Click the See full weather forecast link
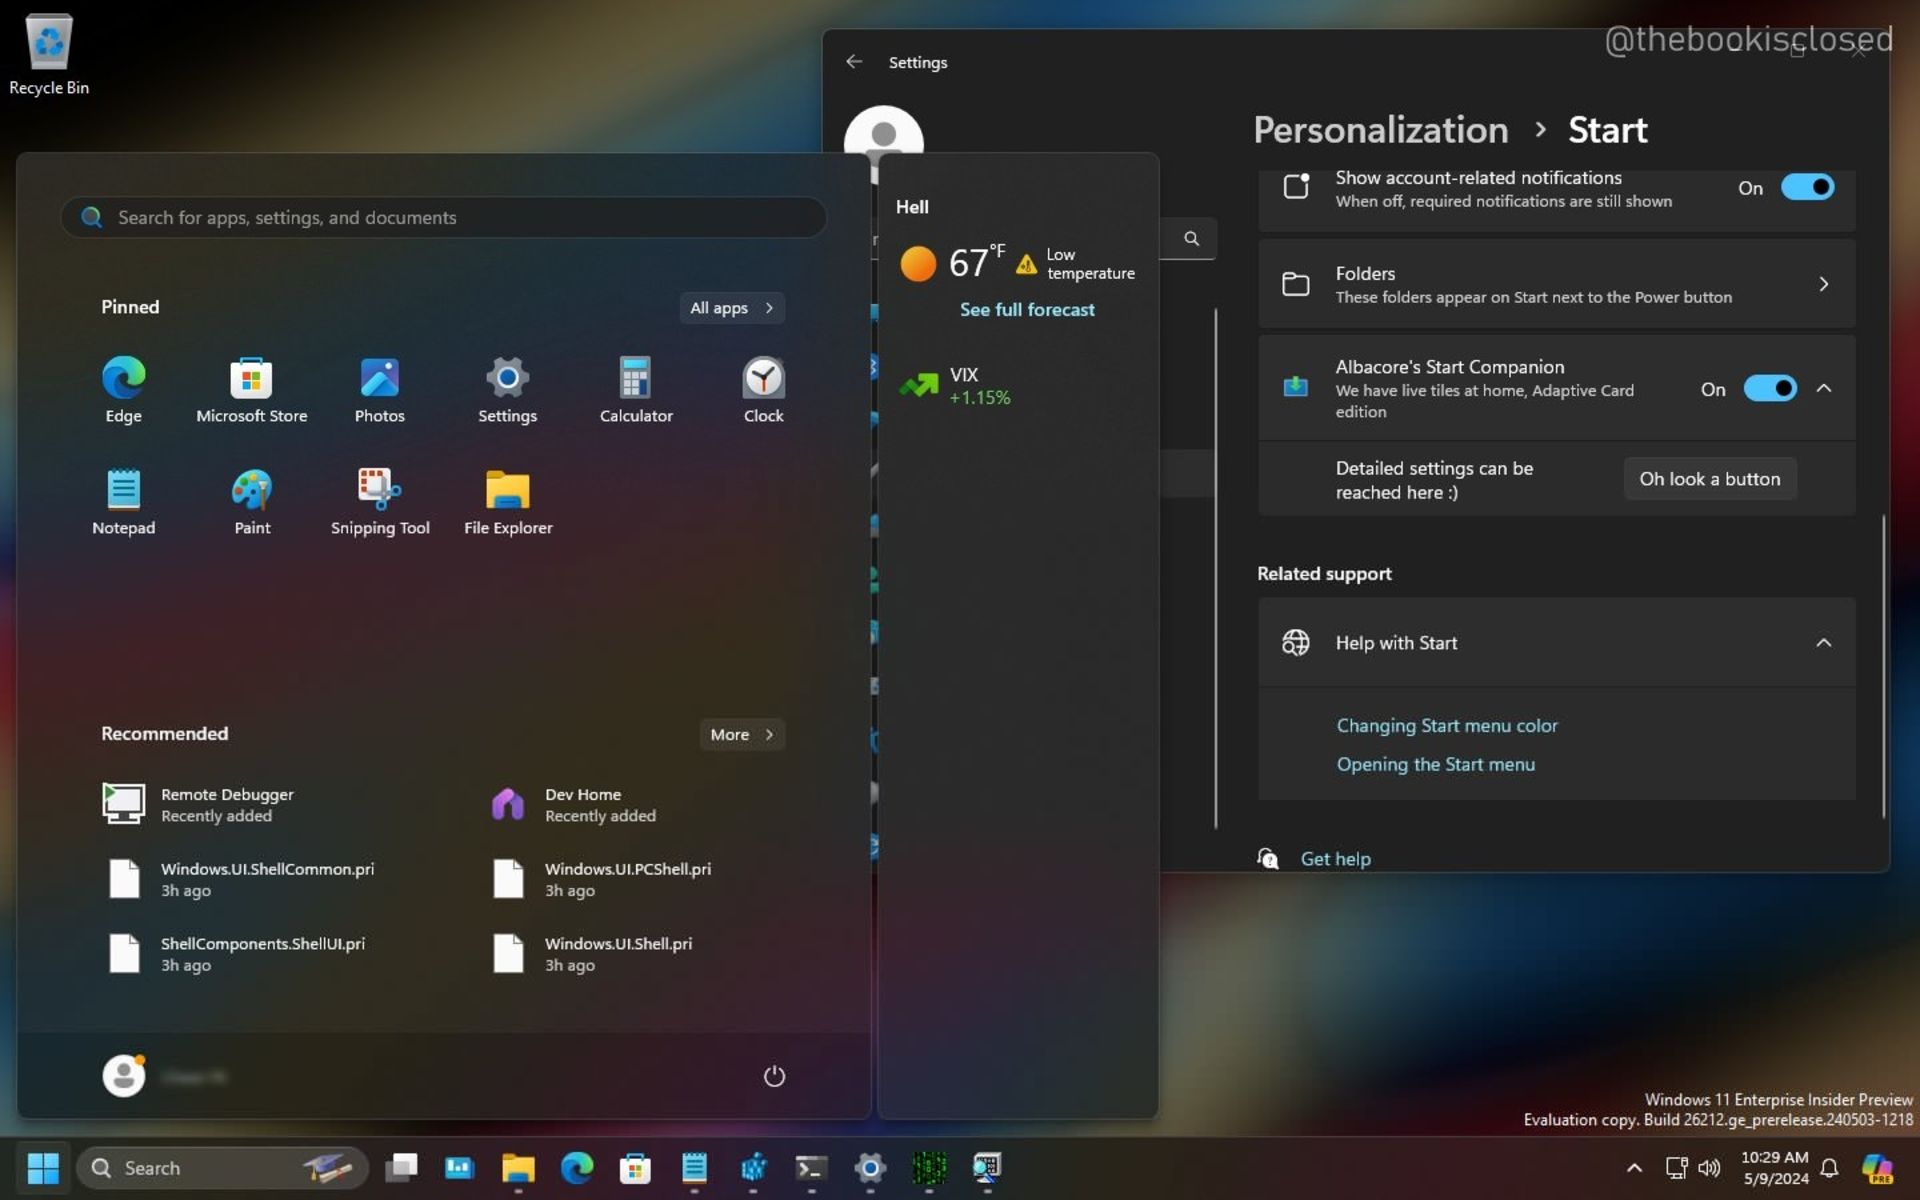Screen dimensions: 1920x1200 (1027, 307)
